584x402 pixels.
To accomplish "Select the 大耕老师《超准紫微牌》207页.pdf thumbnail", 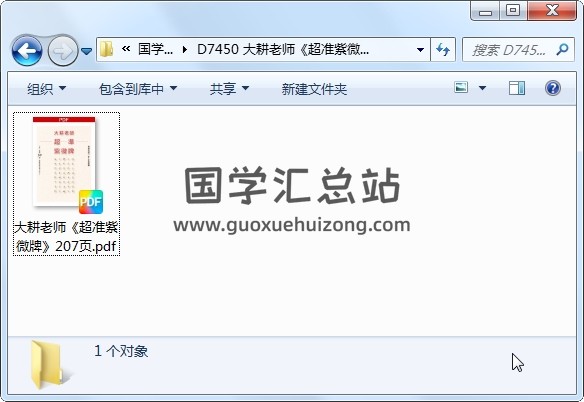I will [66, 184].
